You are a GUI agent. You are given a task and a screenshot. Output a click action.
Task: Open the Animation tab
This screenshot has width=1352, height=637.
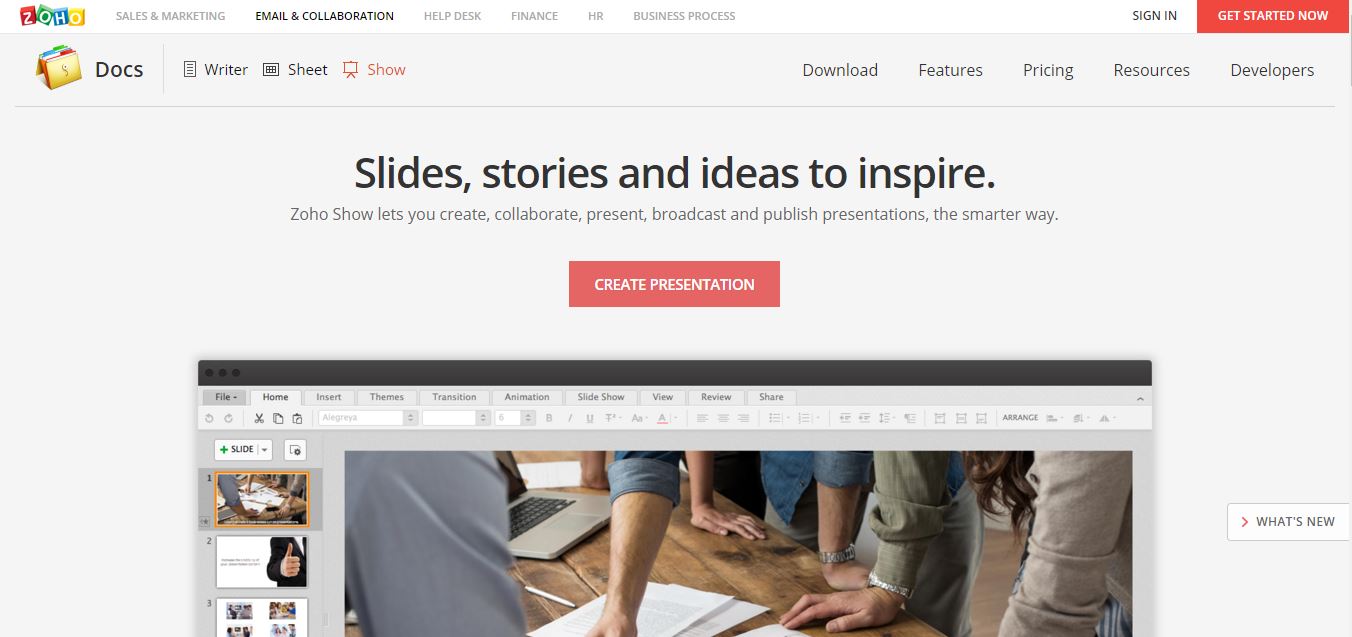click(x=527, y=397)
